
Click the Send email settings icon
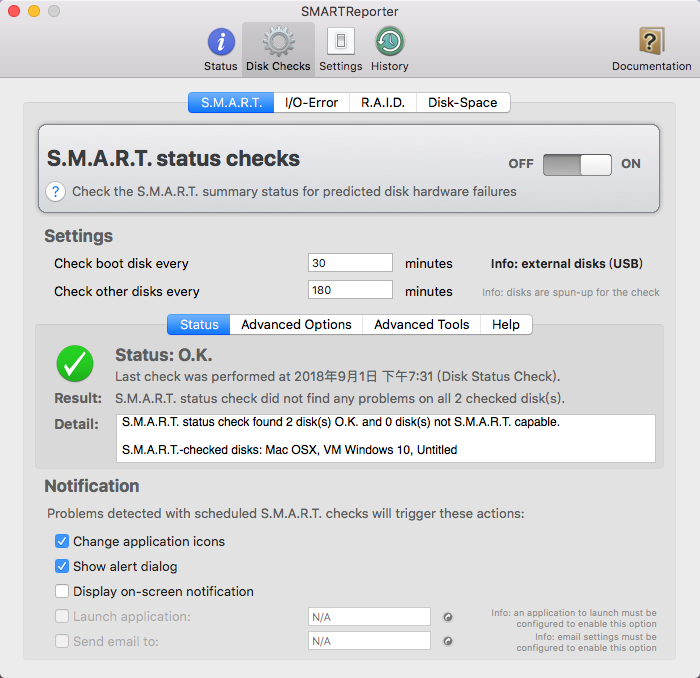pos(448,641)
